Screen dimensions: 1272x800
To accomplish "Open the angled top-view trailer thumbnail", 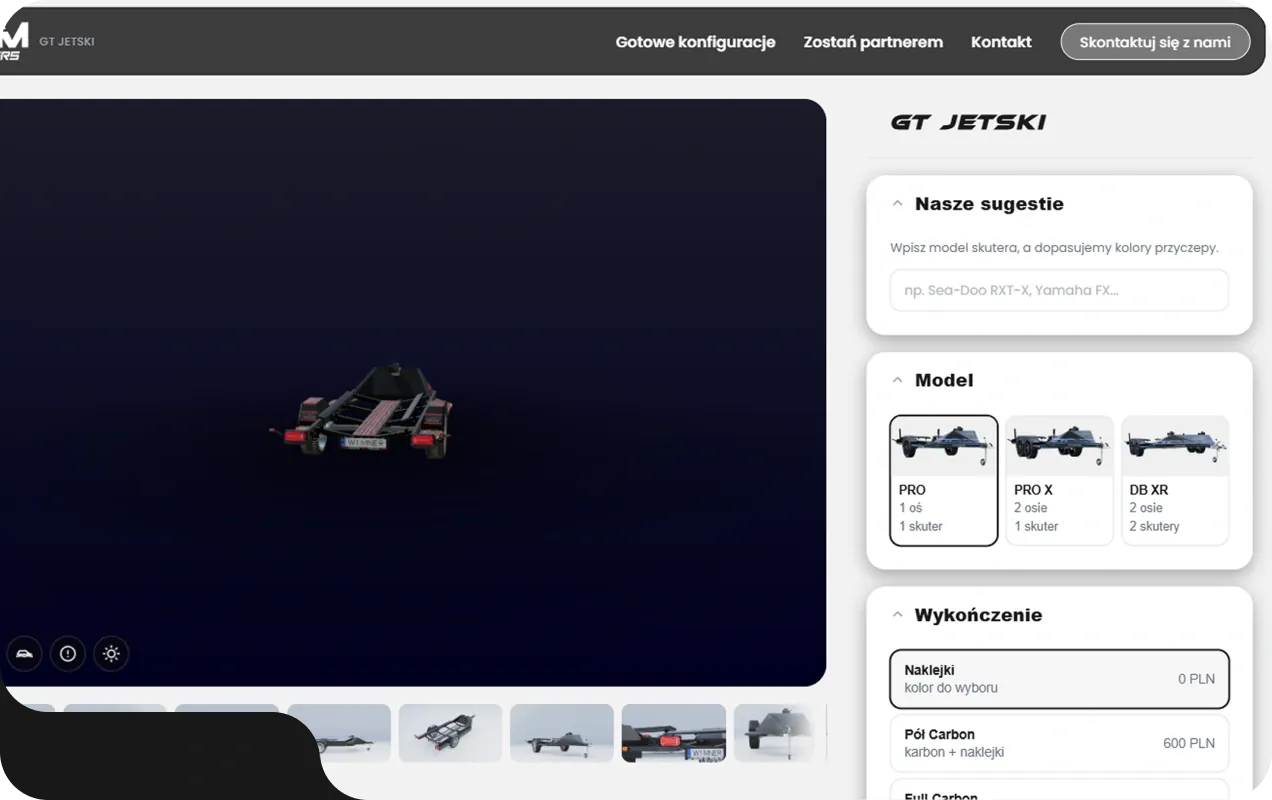I will tap(450, 733).
